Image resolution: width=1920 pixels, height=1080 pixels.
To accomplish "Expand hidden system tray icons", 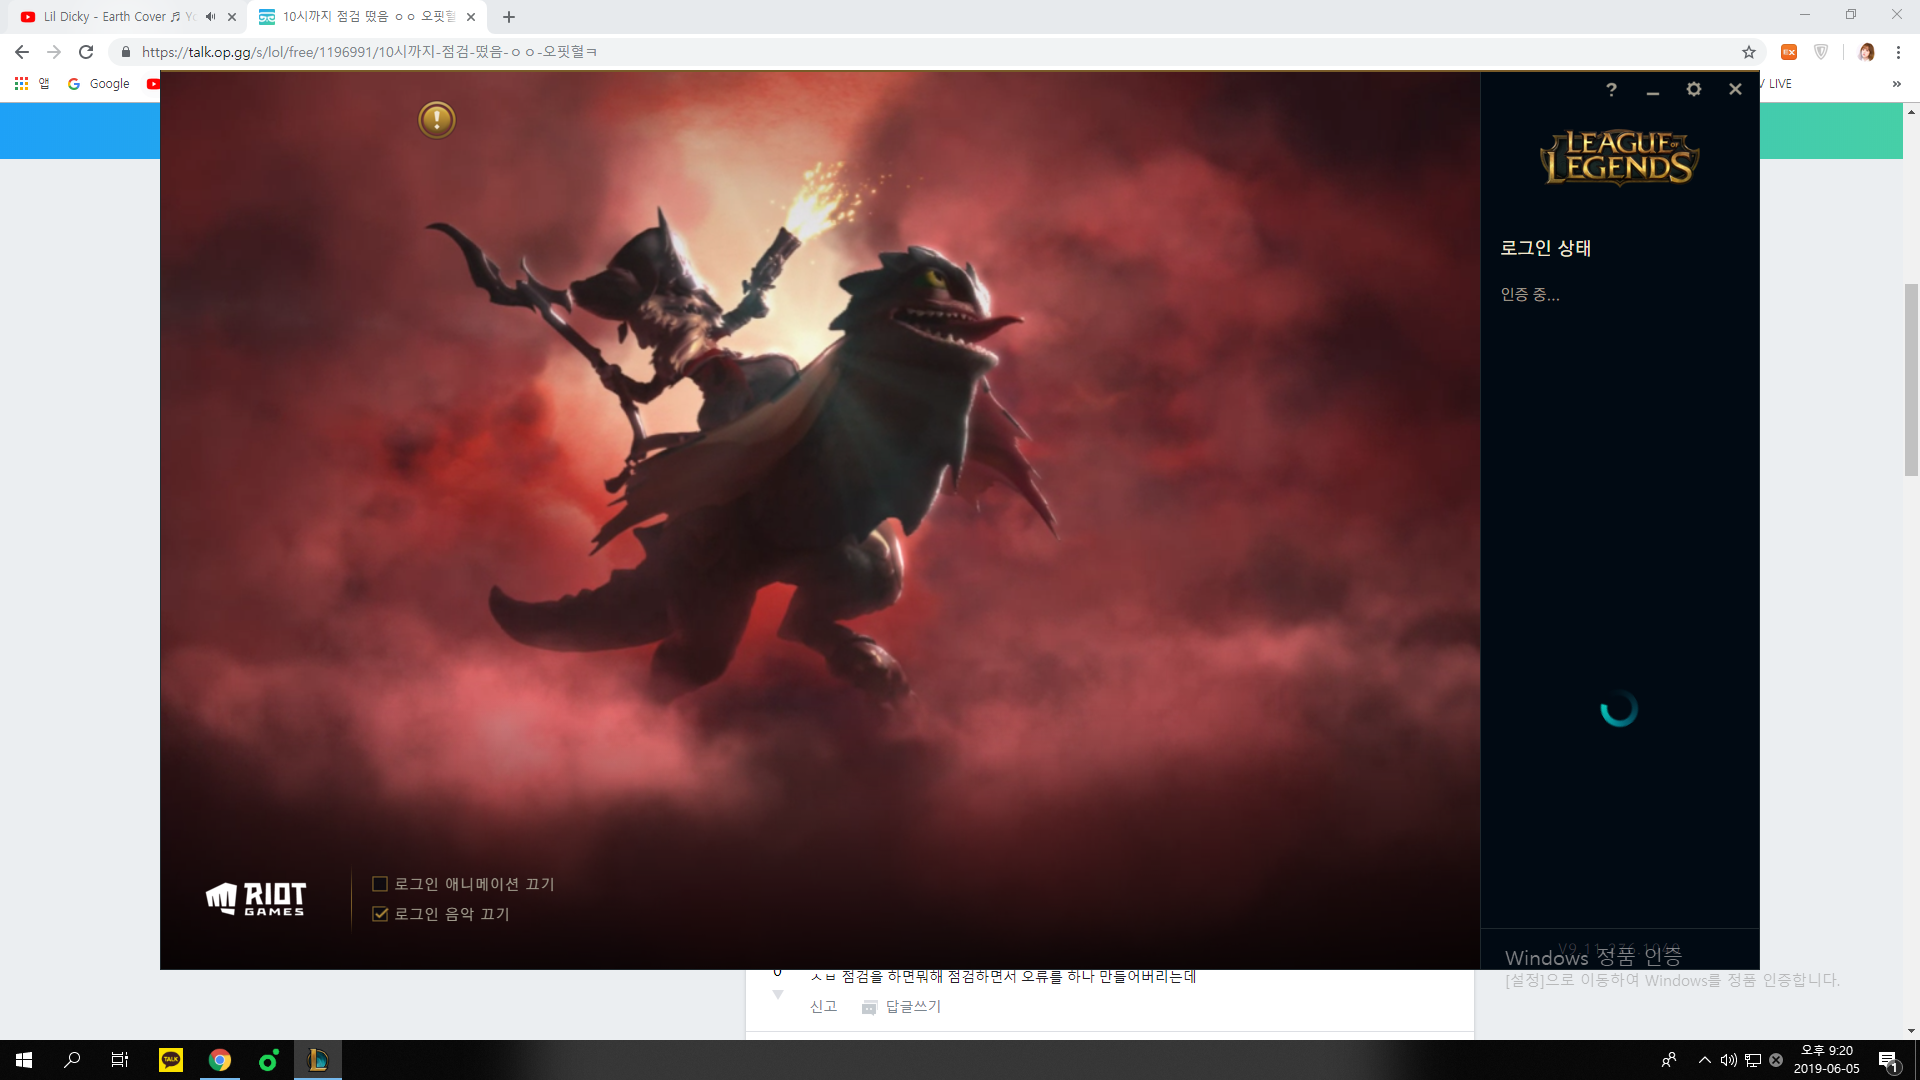I will coord(1705,1060).
